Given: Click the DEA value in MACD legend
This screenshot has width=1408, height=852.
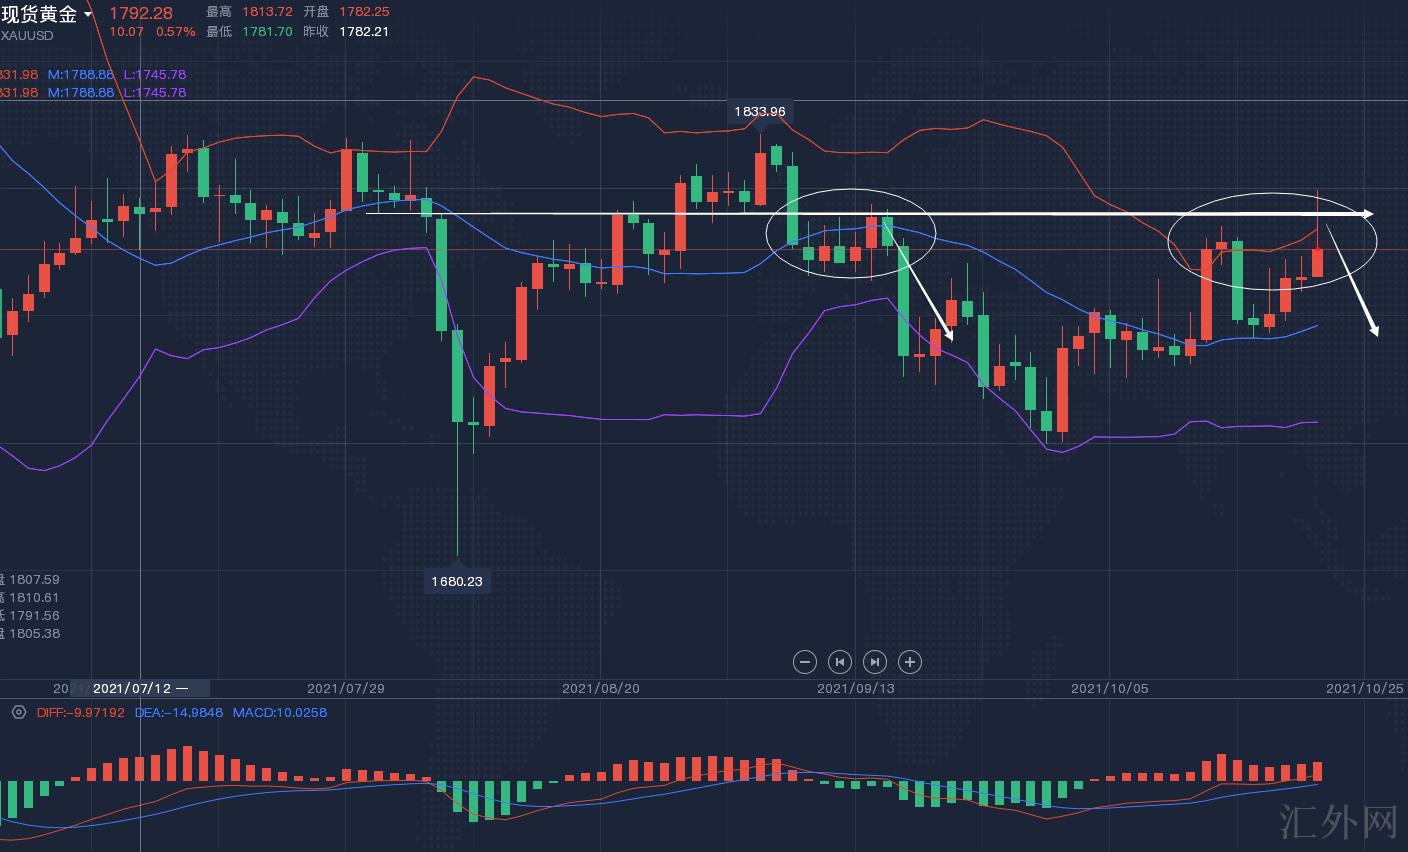Looking at the screenshot, I should coord(178,713).
